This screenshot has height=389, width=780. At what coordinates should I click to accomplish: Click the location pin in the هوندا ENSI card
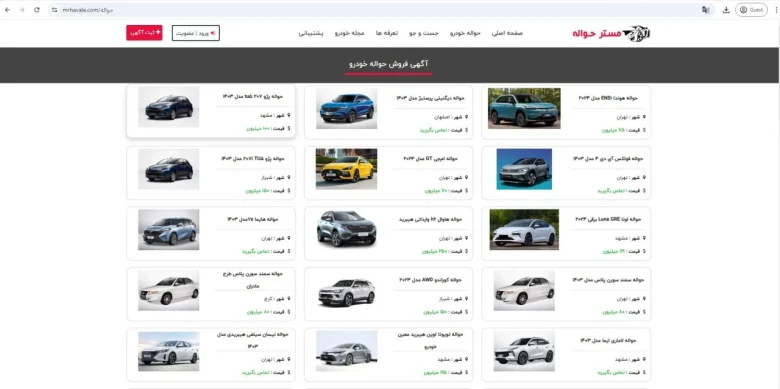click(644, 117)
